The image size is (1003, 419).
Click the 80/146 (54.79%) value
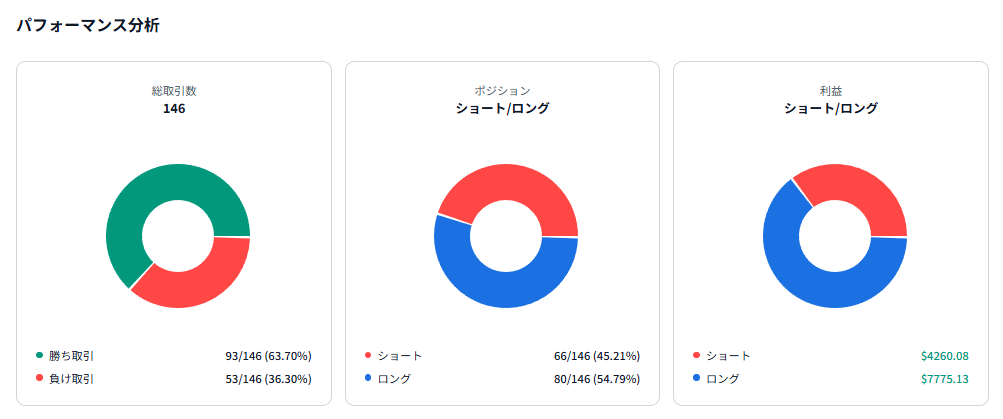click(x=597, y=379)
